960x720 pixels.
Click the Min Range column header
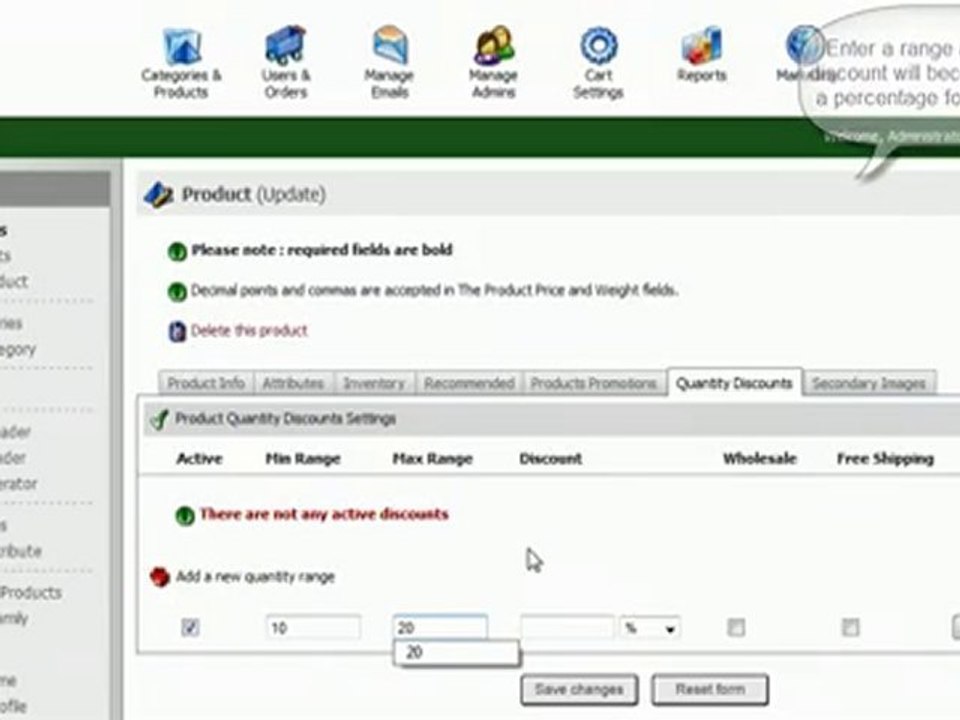303,459
